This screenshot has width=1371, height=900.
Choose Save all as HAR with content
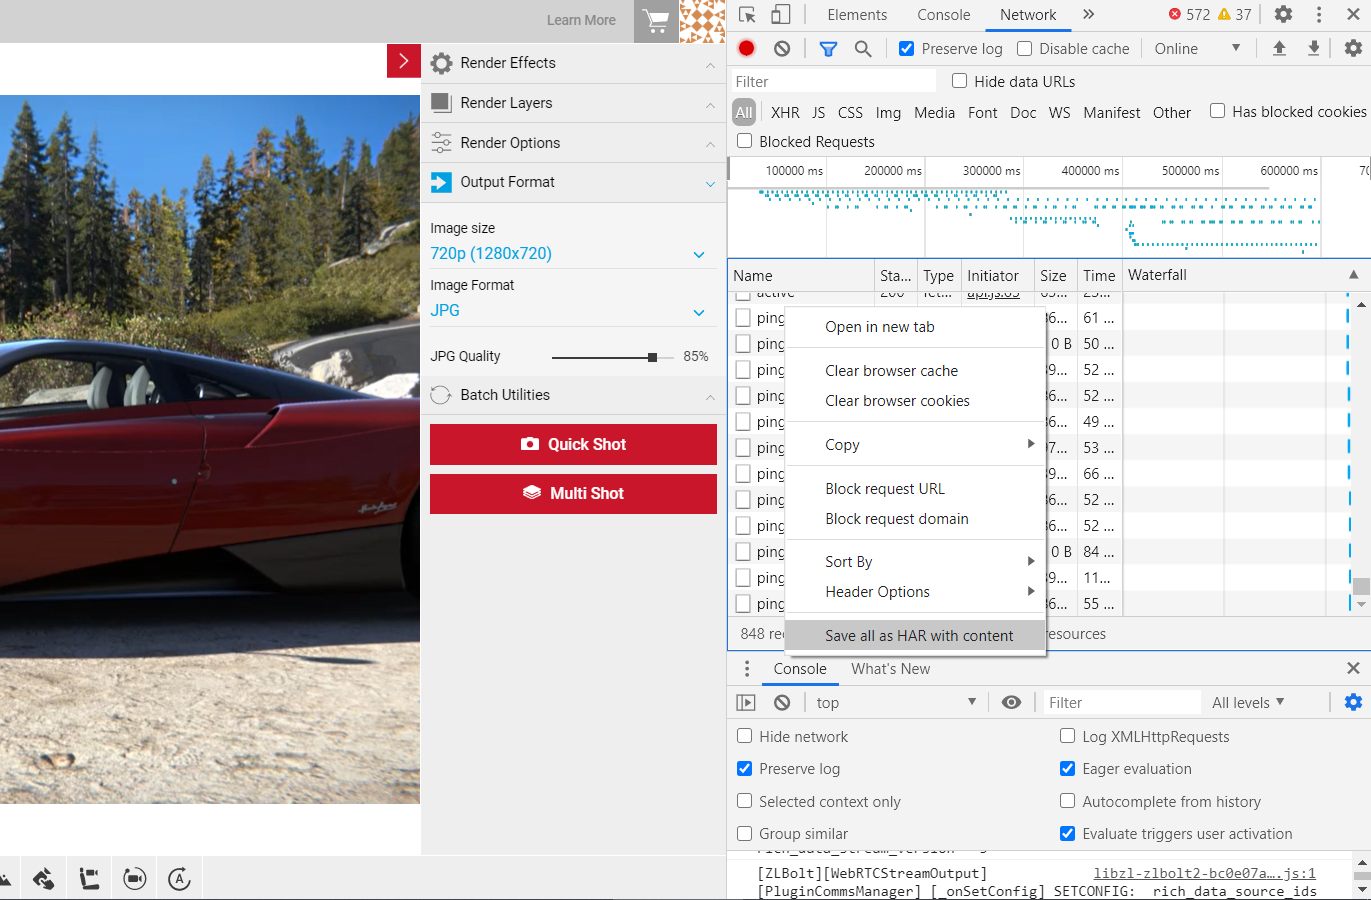point(916,635)
